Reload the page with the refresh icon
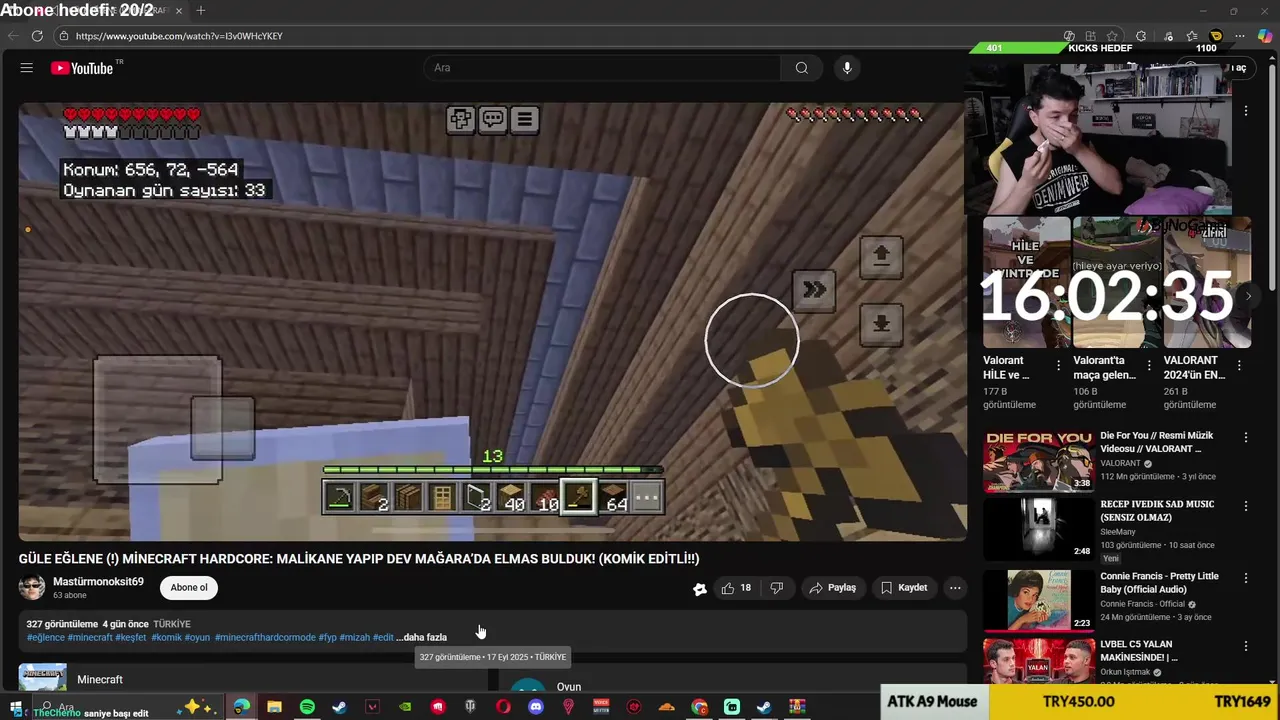Screen dimensions: 1280x720 (x=37, y=36)
